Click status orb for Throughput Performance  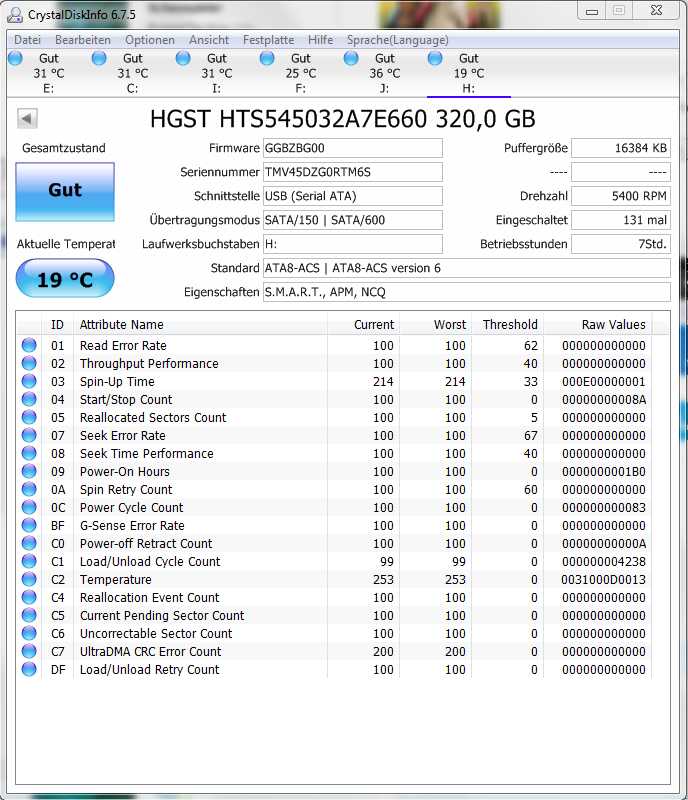point(29,363)
